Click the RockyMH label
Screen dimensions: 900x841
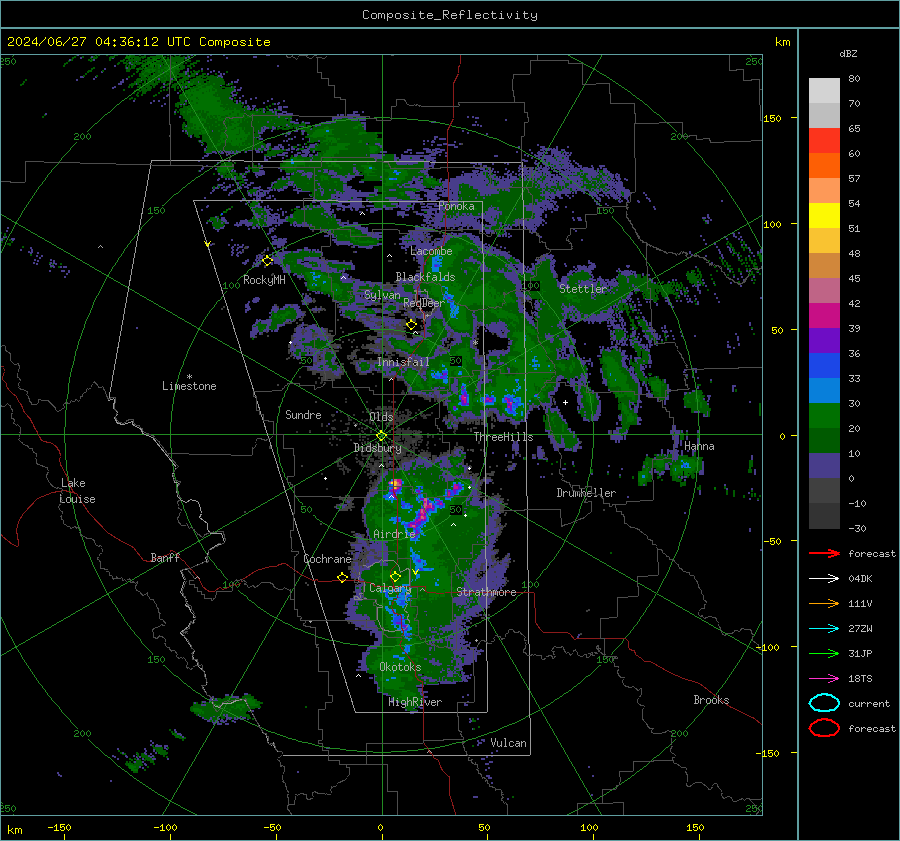pyautogui.click(x=264, y=280)
